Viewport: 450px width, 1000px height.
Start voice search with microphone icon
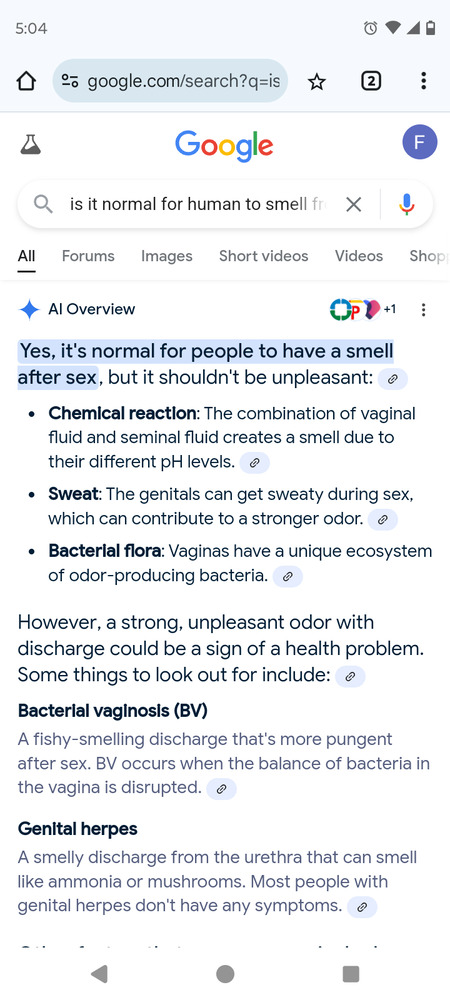click(x=407, y=204)
